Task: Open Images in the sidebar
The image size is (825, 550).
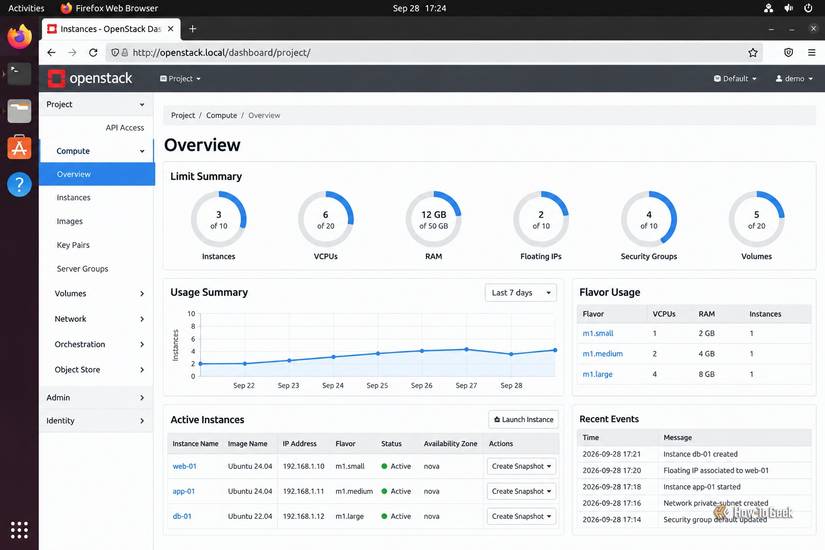Action: 69,221
